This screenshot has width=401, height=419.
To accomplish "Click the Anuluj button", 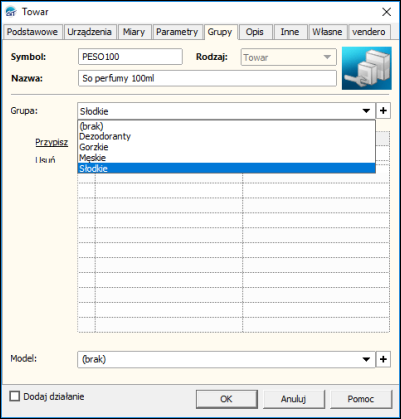I will 294,399.
